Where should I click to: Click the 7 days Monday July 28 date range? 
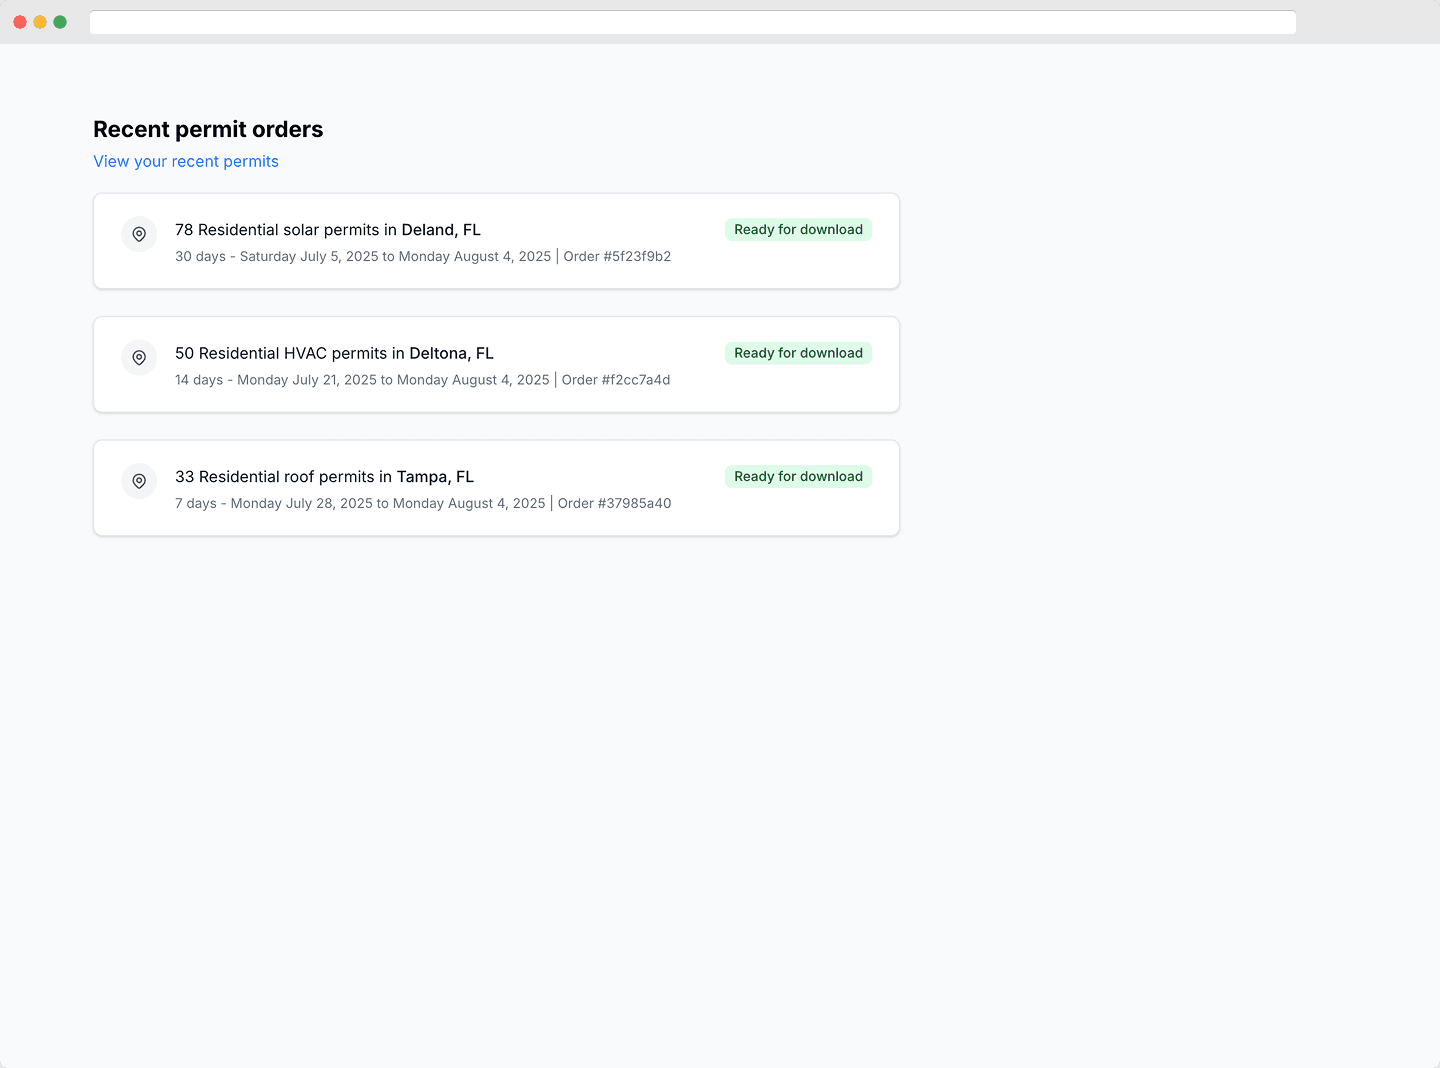[359, 504]
